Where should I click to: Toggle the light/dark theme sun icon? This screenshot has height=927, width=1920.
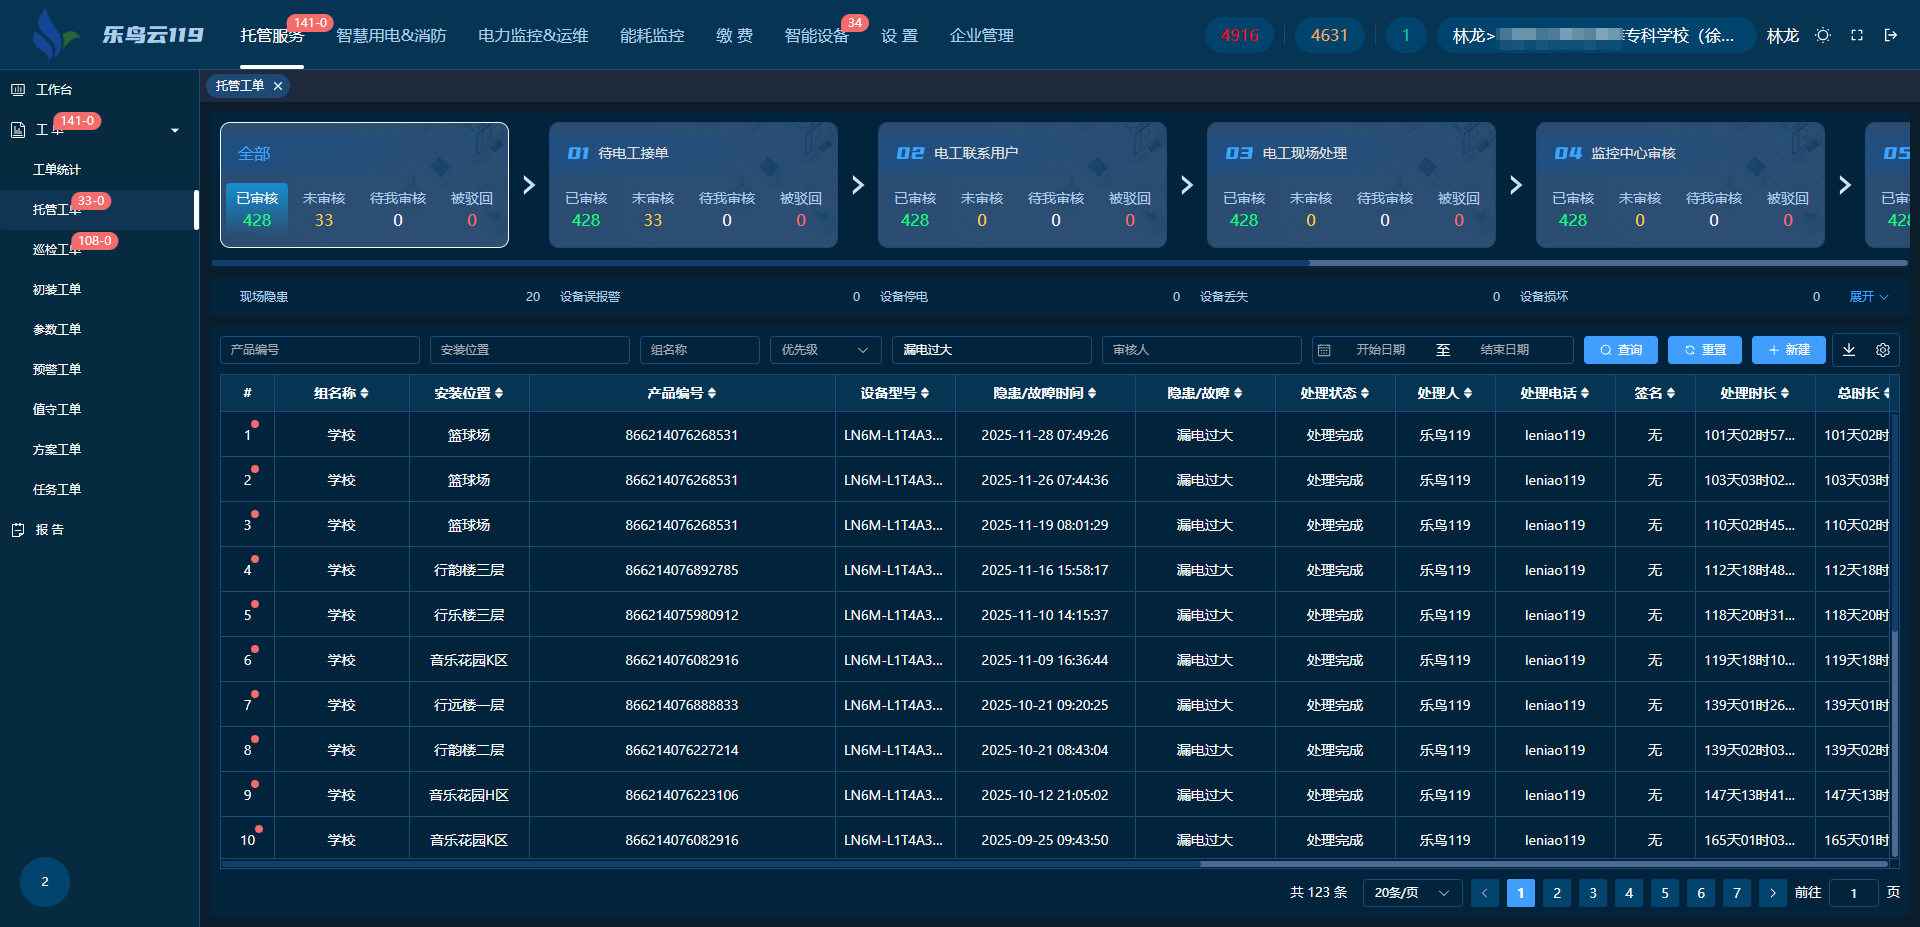click(1823, 35)
